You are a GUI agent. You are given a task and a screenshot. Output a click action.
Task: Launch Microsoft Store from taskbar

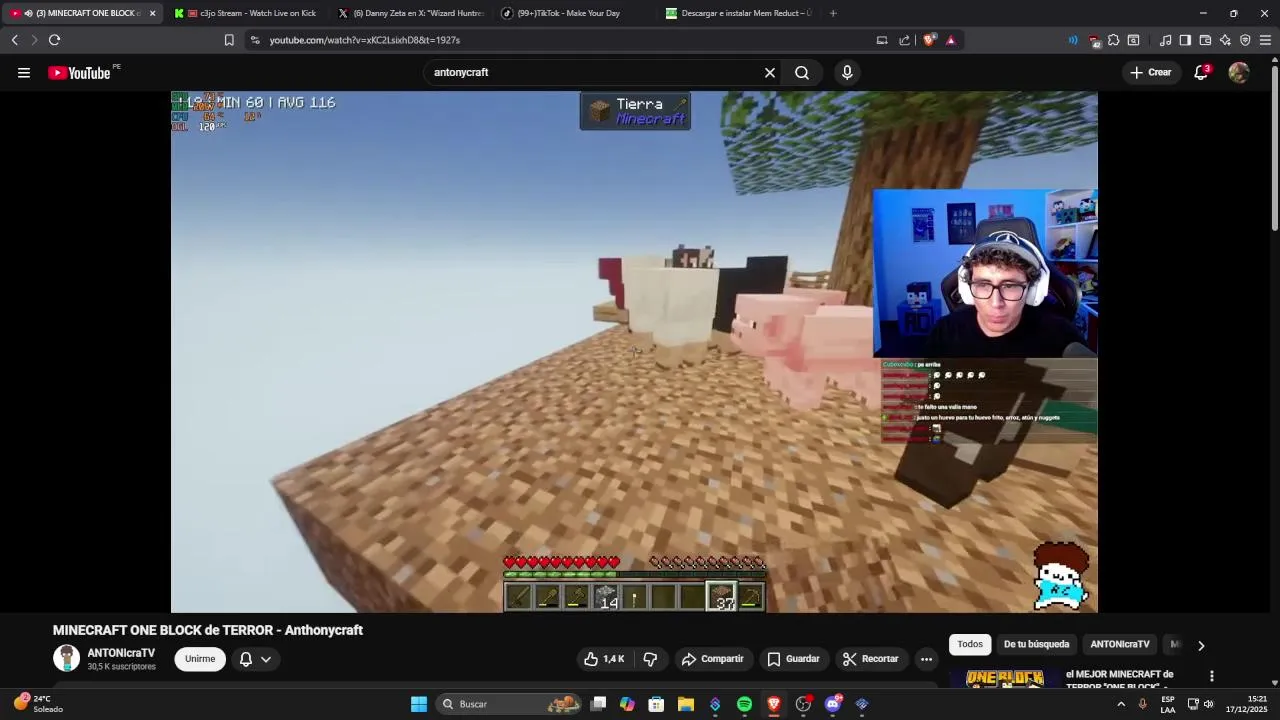(656, 704)
